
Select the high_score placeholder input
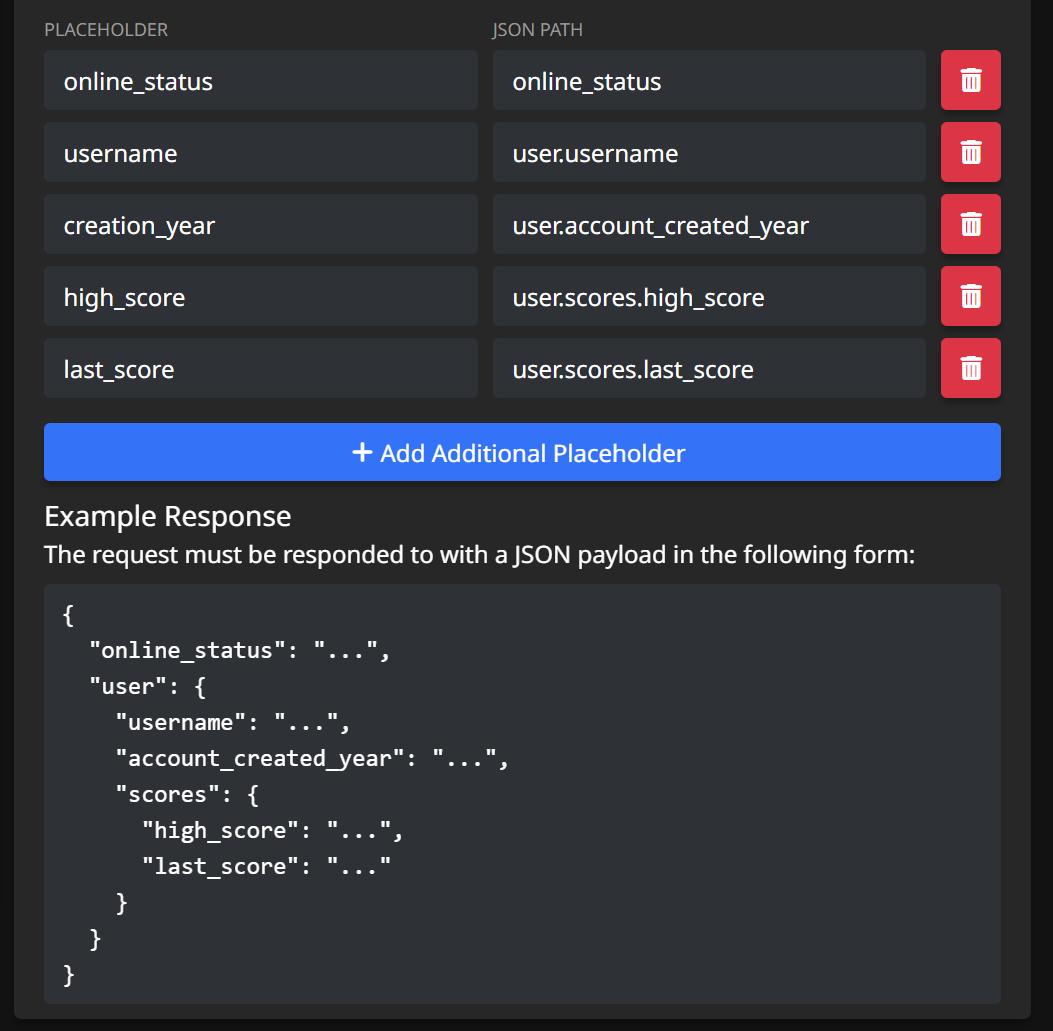(260, 296)
